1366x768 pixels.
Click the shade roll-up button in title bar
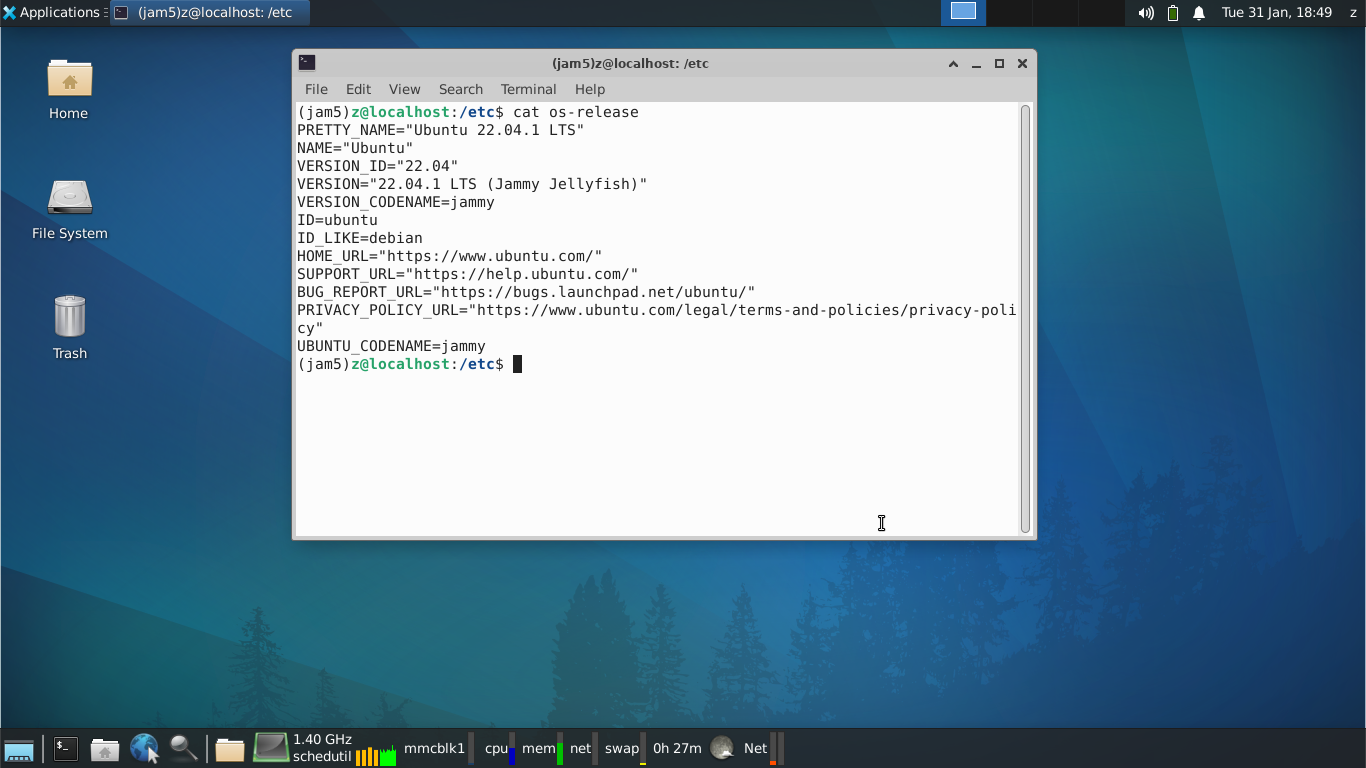pyautogui.click(x=953, y=63)
